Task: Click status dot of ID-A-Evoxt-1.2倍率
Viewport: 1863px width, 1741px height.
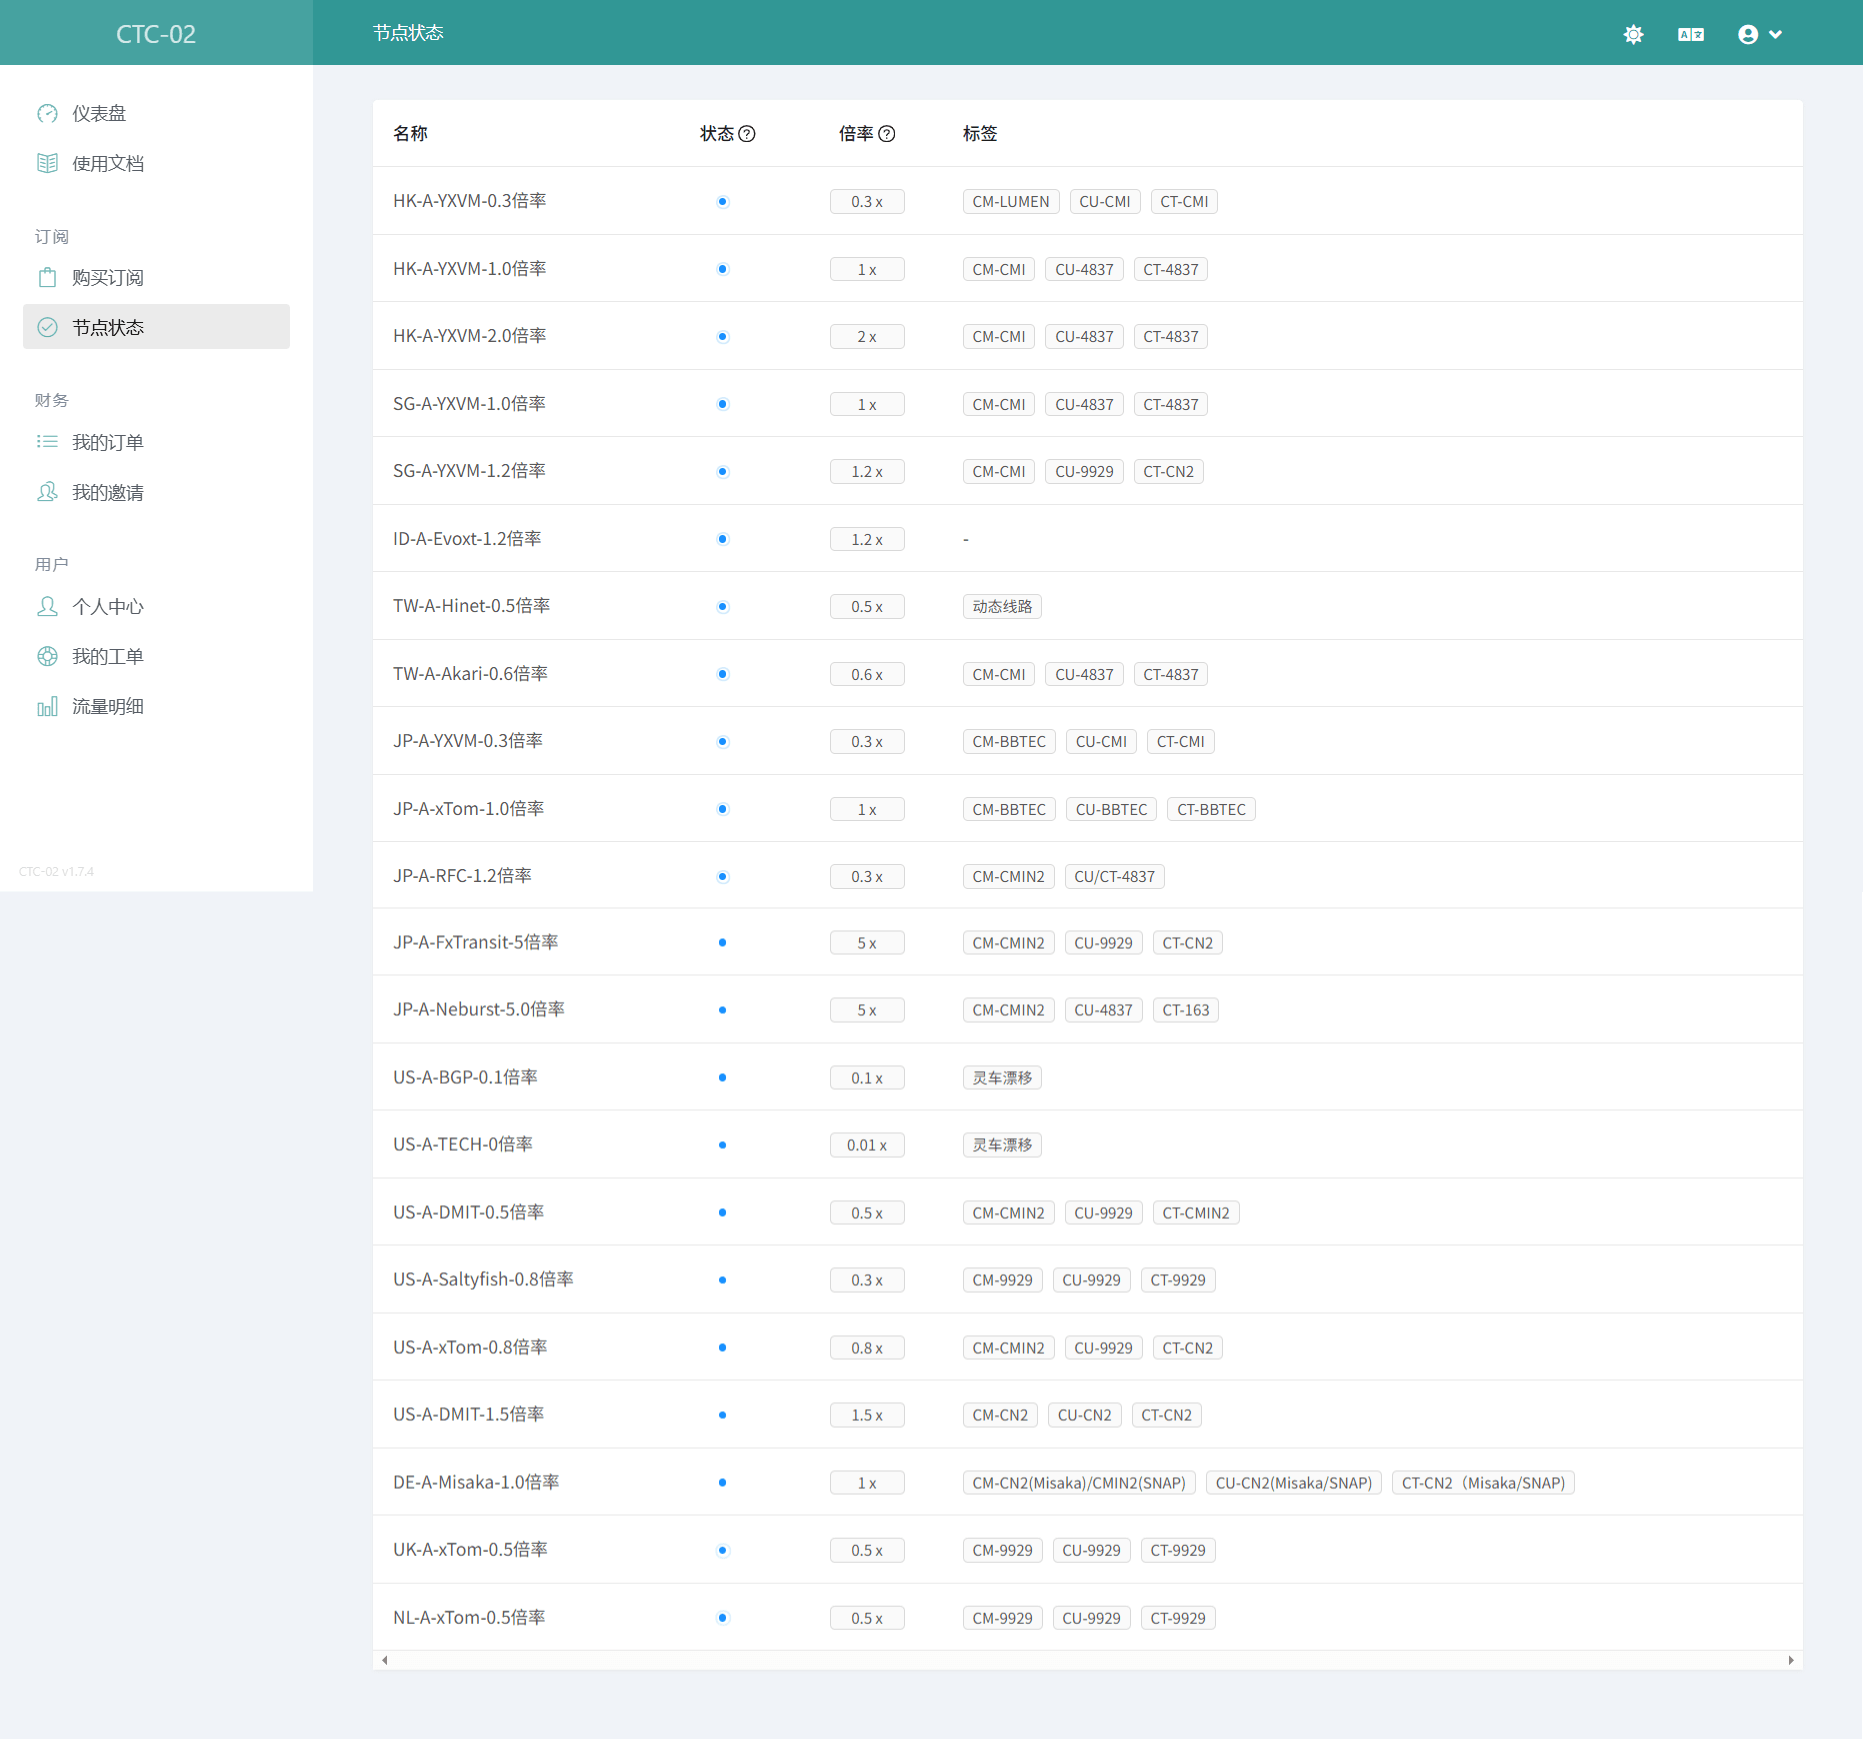Action: tap(723, 539)
